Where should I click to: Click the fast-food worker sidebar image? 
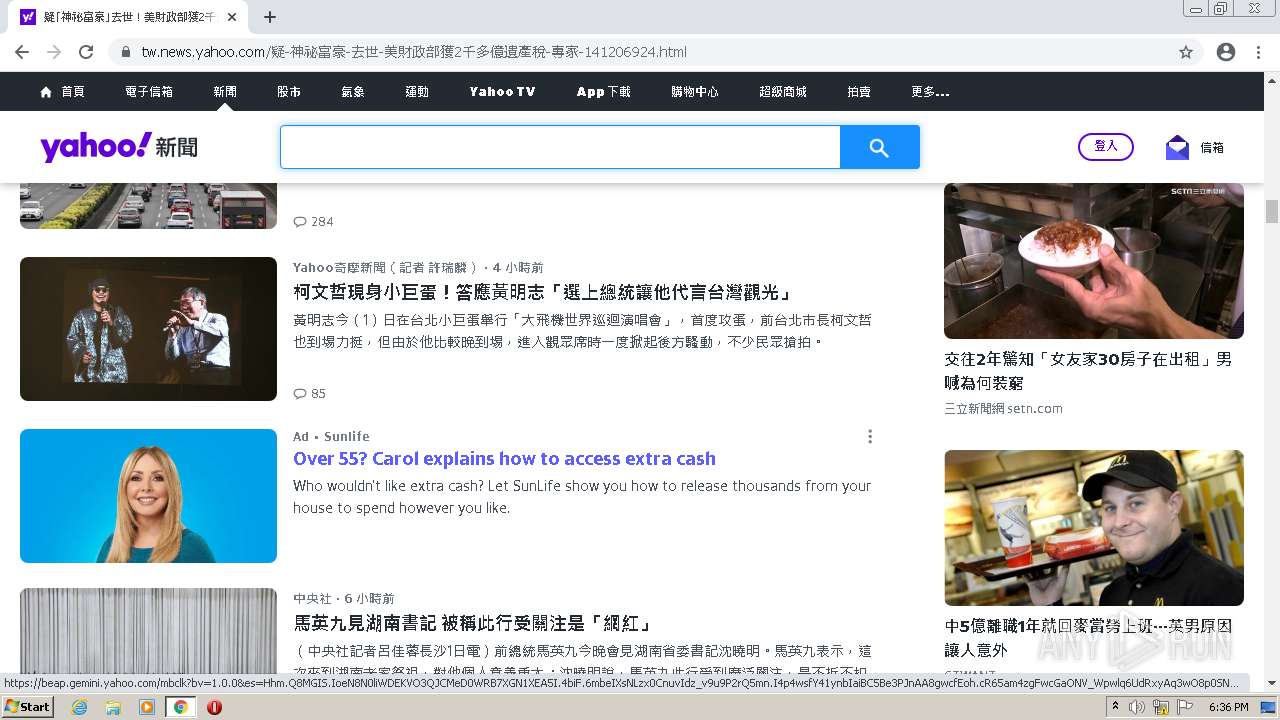(1094, 528)
